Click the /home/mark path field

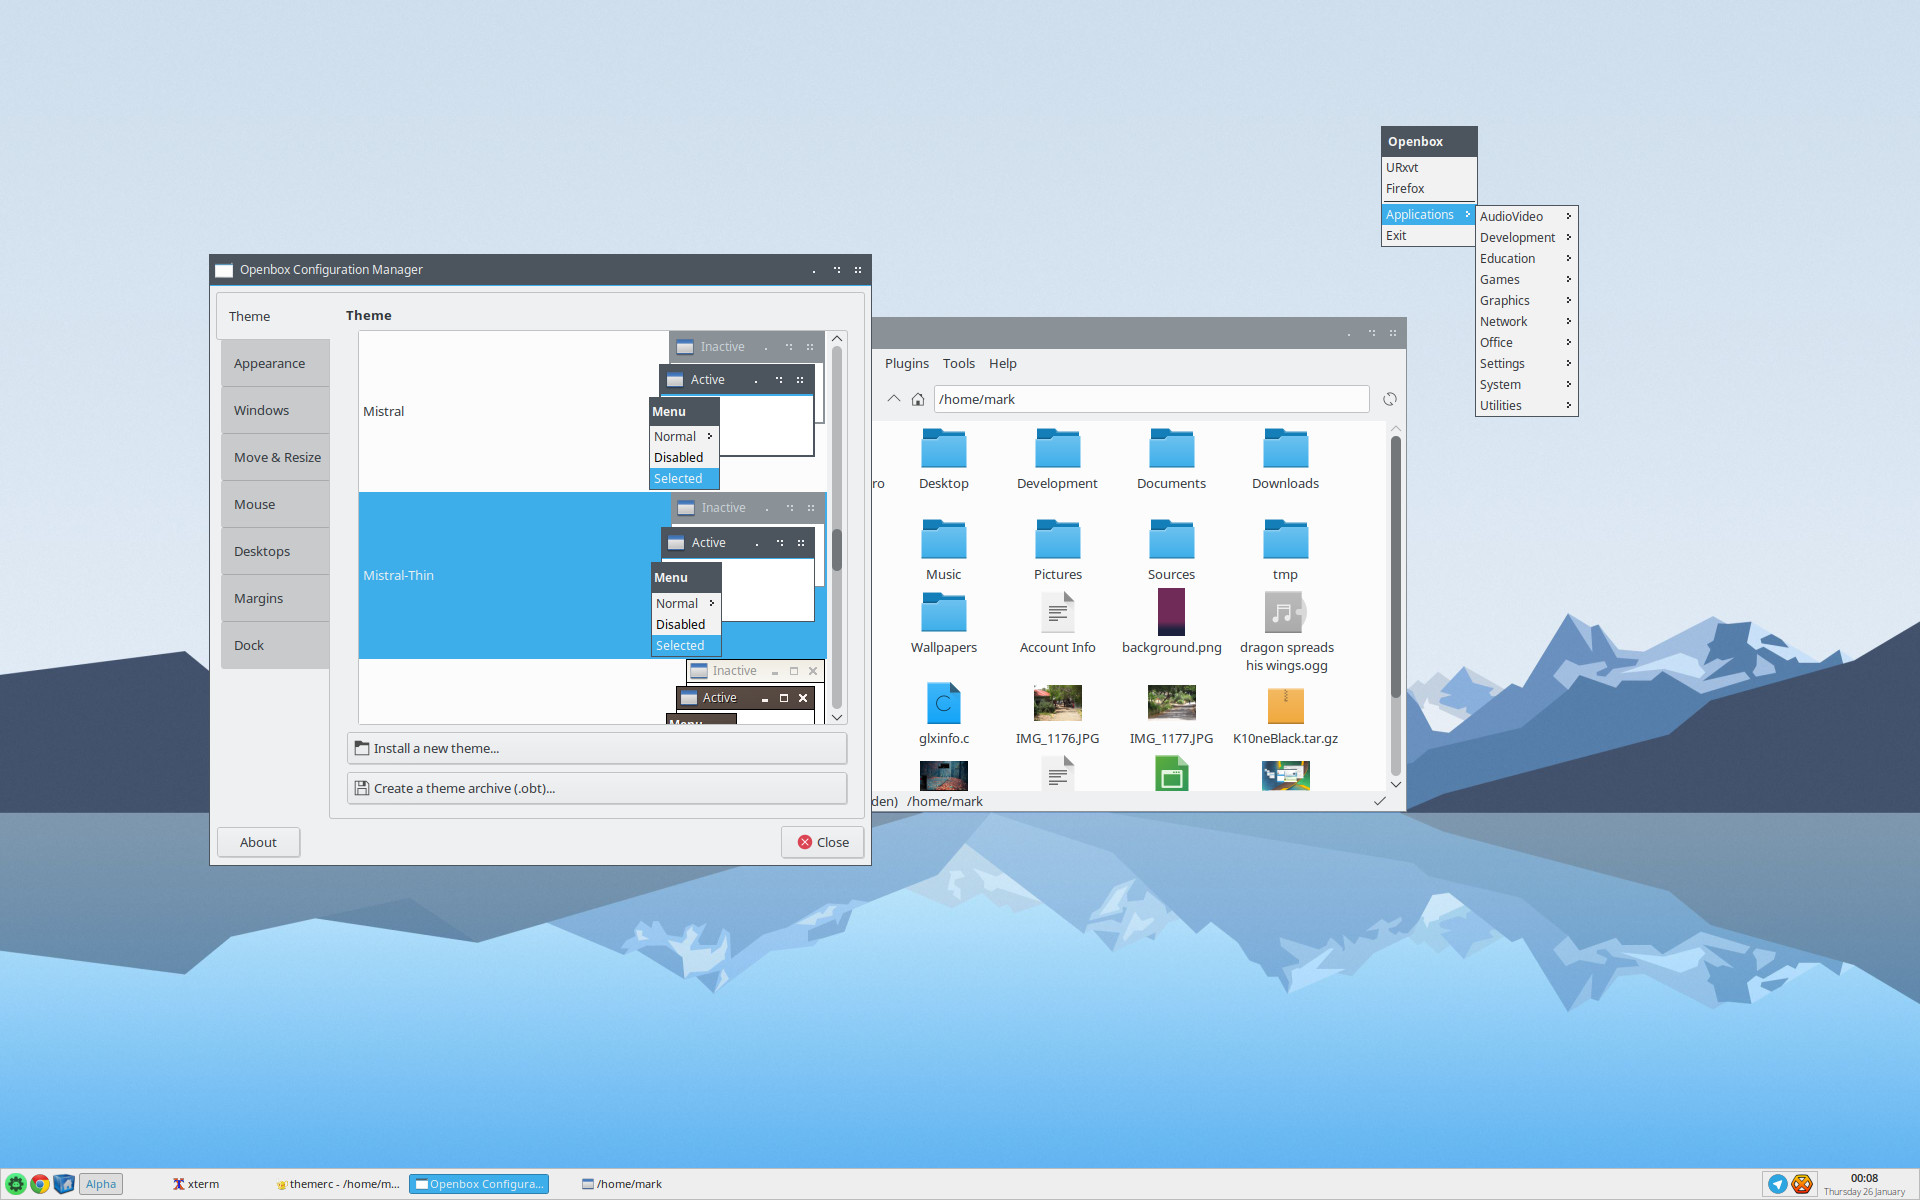point(1151,399)
